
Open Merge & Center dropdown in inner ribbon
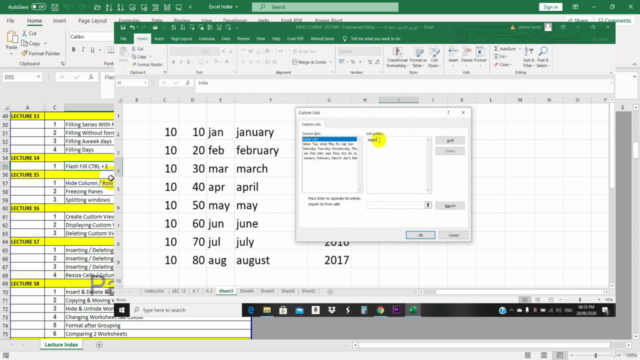pyautogui.click(x=331, y=62)
